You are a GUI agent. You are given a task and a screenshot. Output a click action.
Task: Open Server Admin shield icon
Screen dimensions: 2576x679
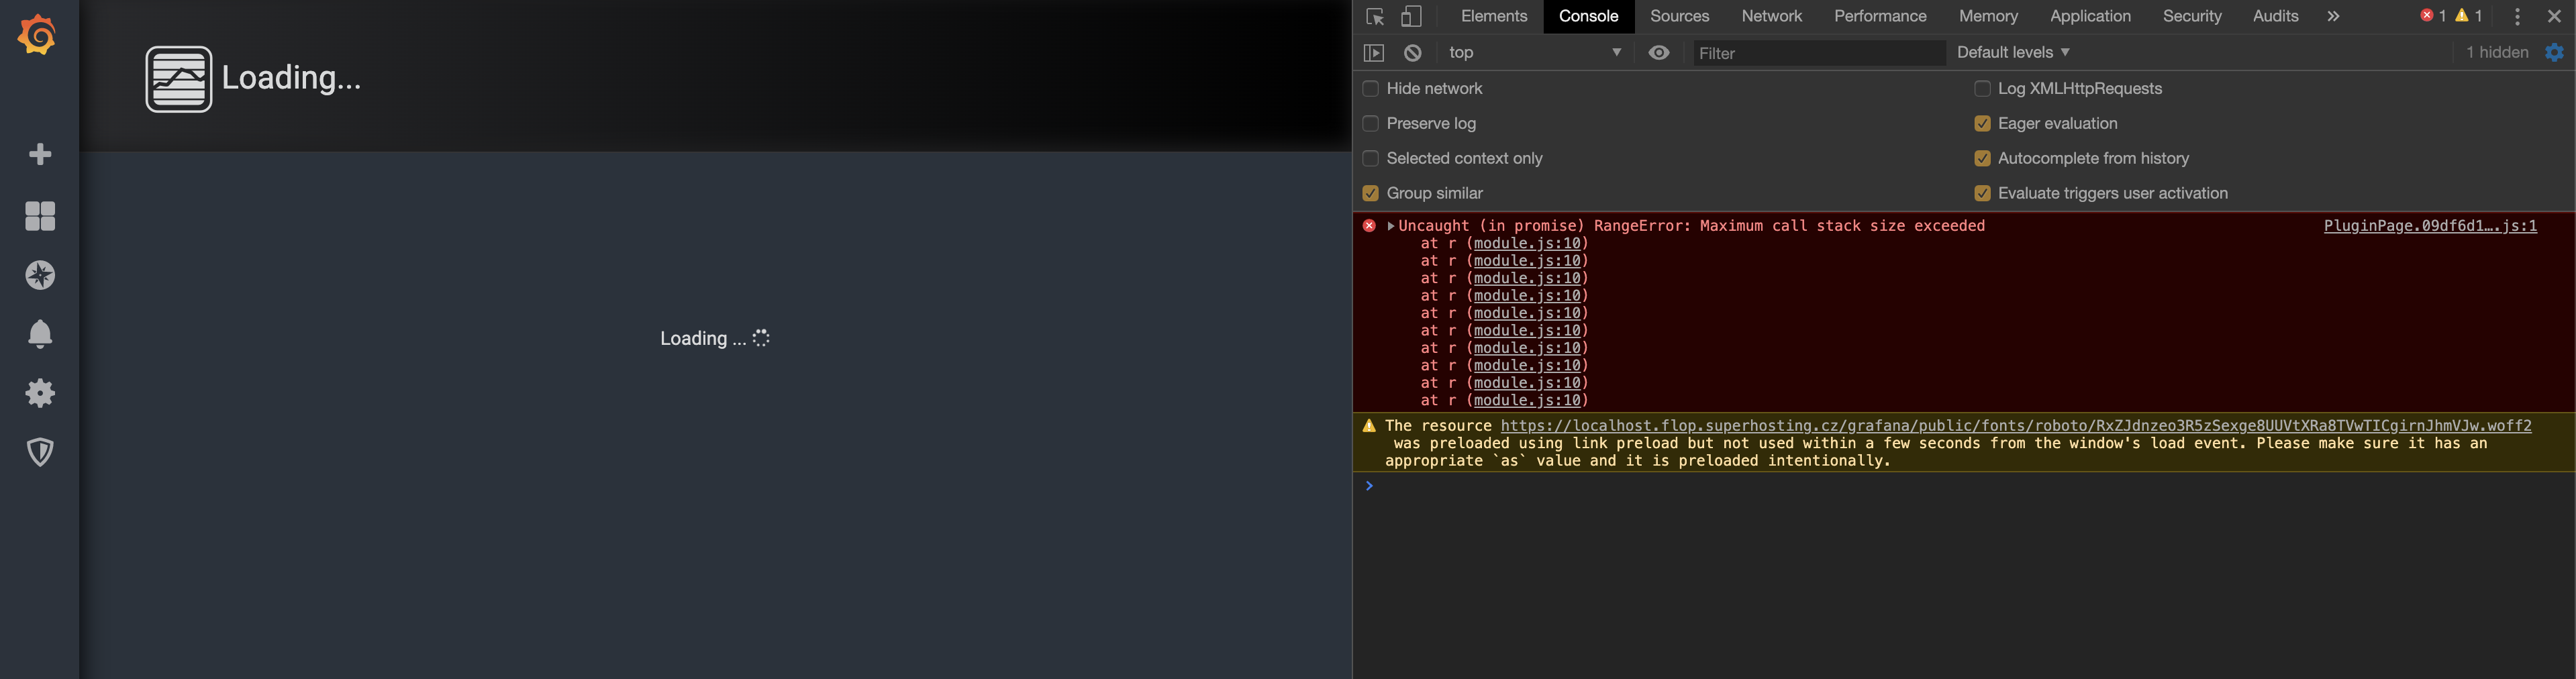(39, 452)
